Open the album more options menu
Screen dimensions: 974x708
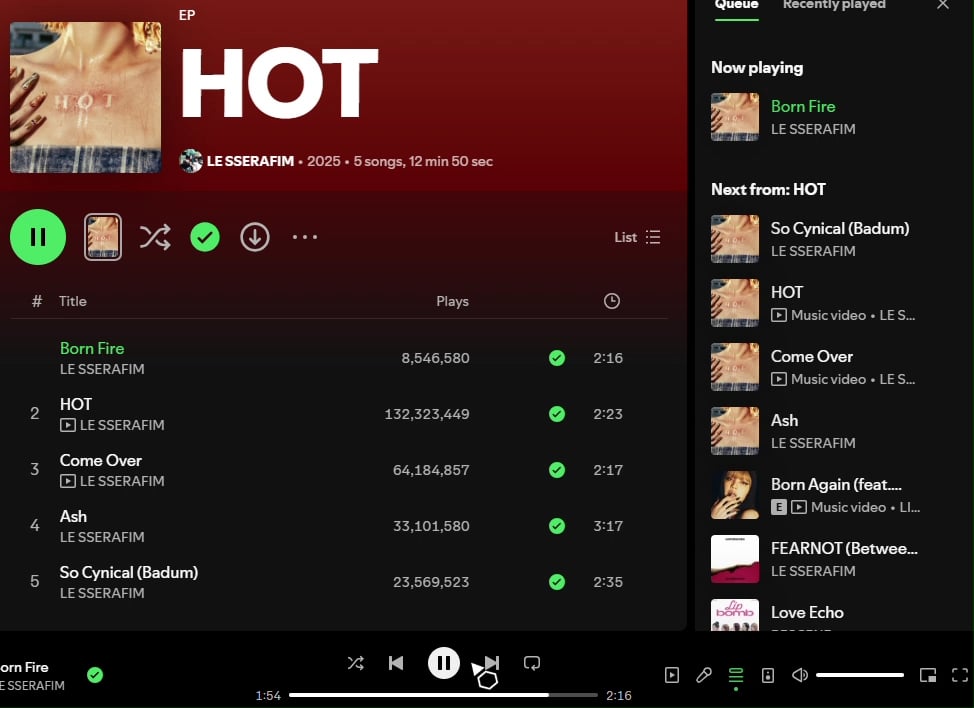click(x=305, y=237)
